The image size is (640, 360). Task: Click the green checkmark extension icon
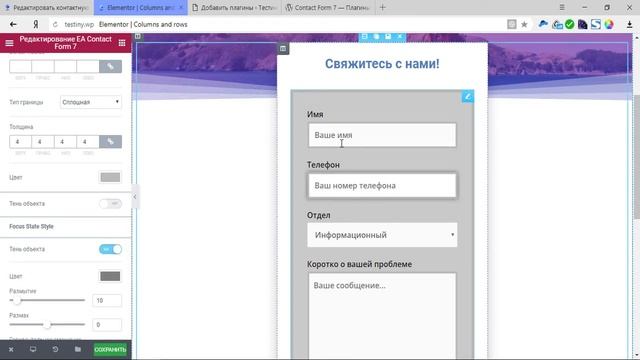(570, 24)
